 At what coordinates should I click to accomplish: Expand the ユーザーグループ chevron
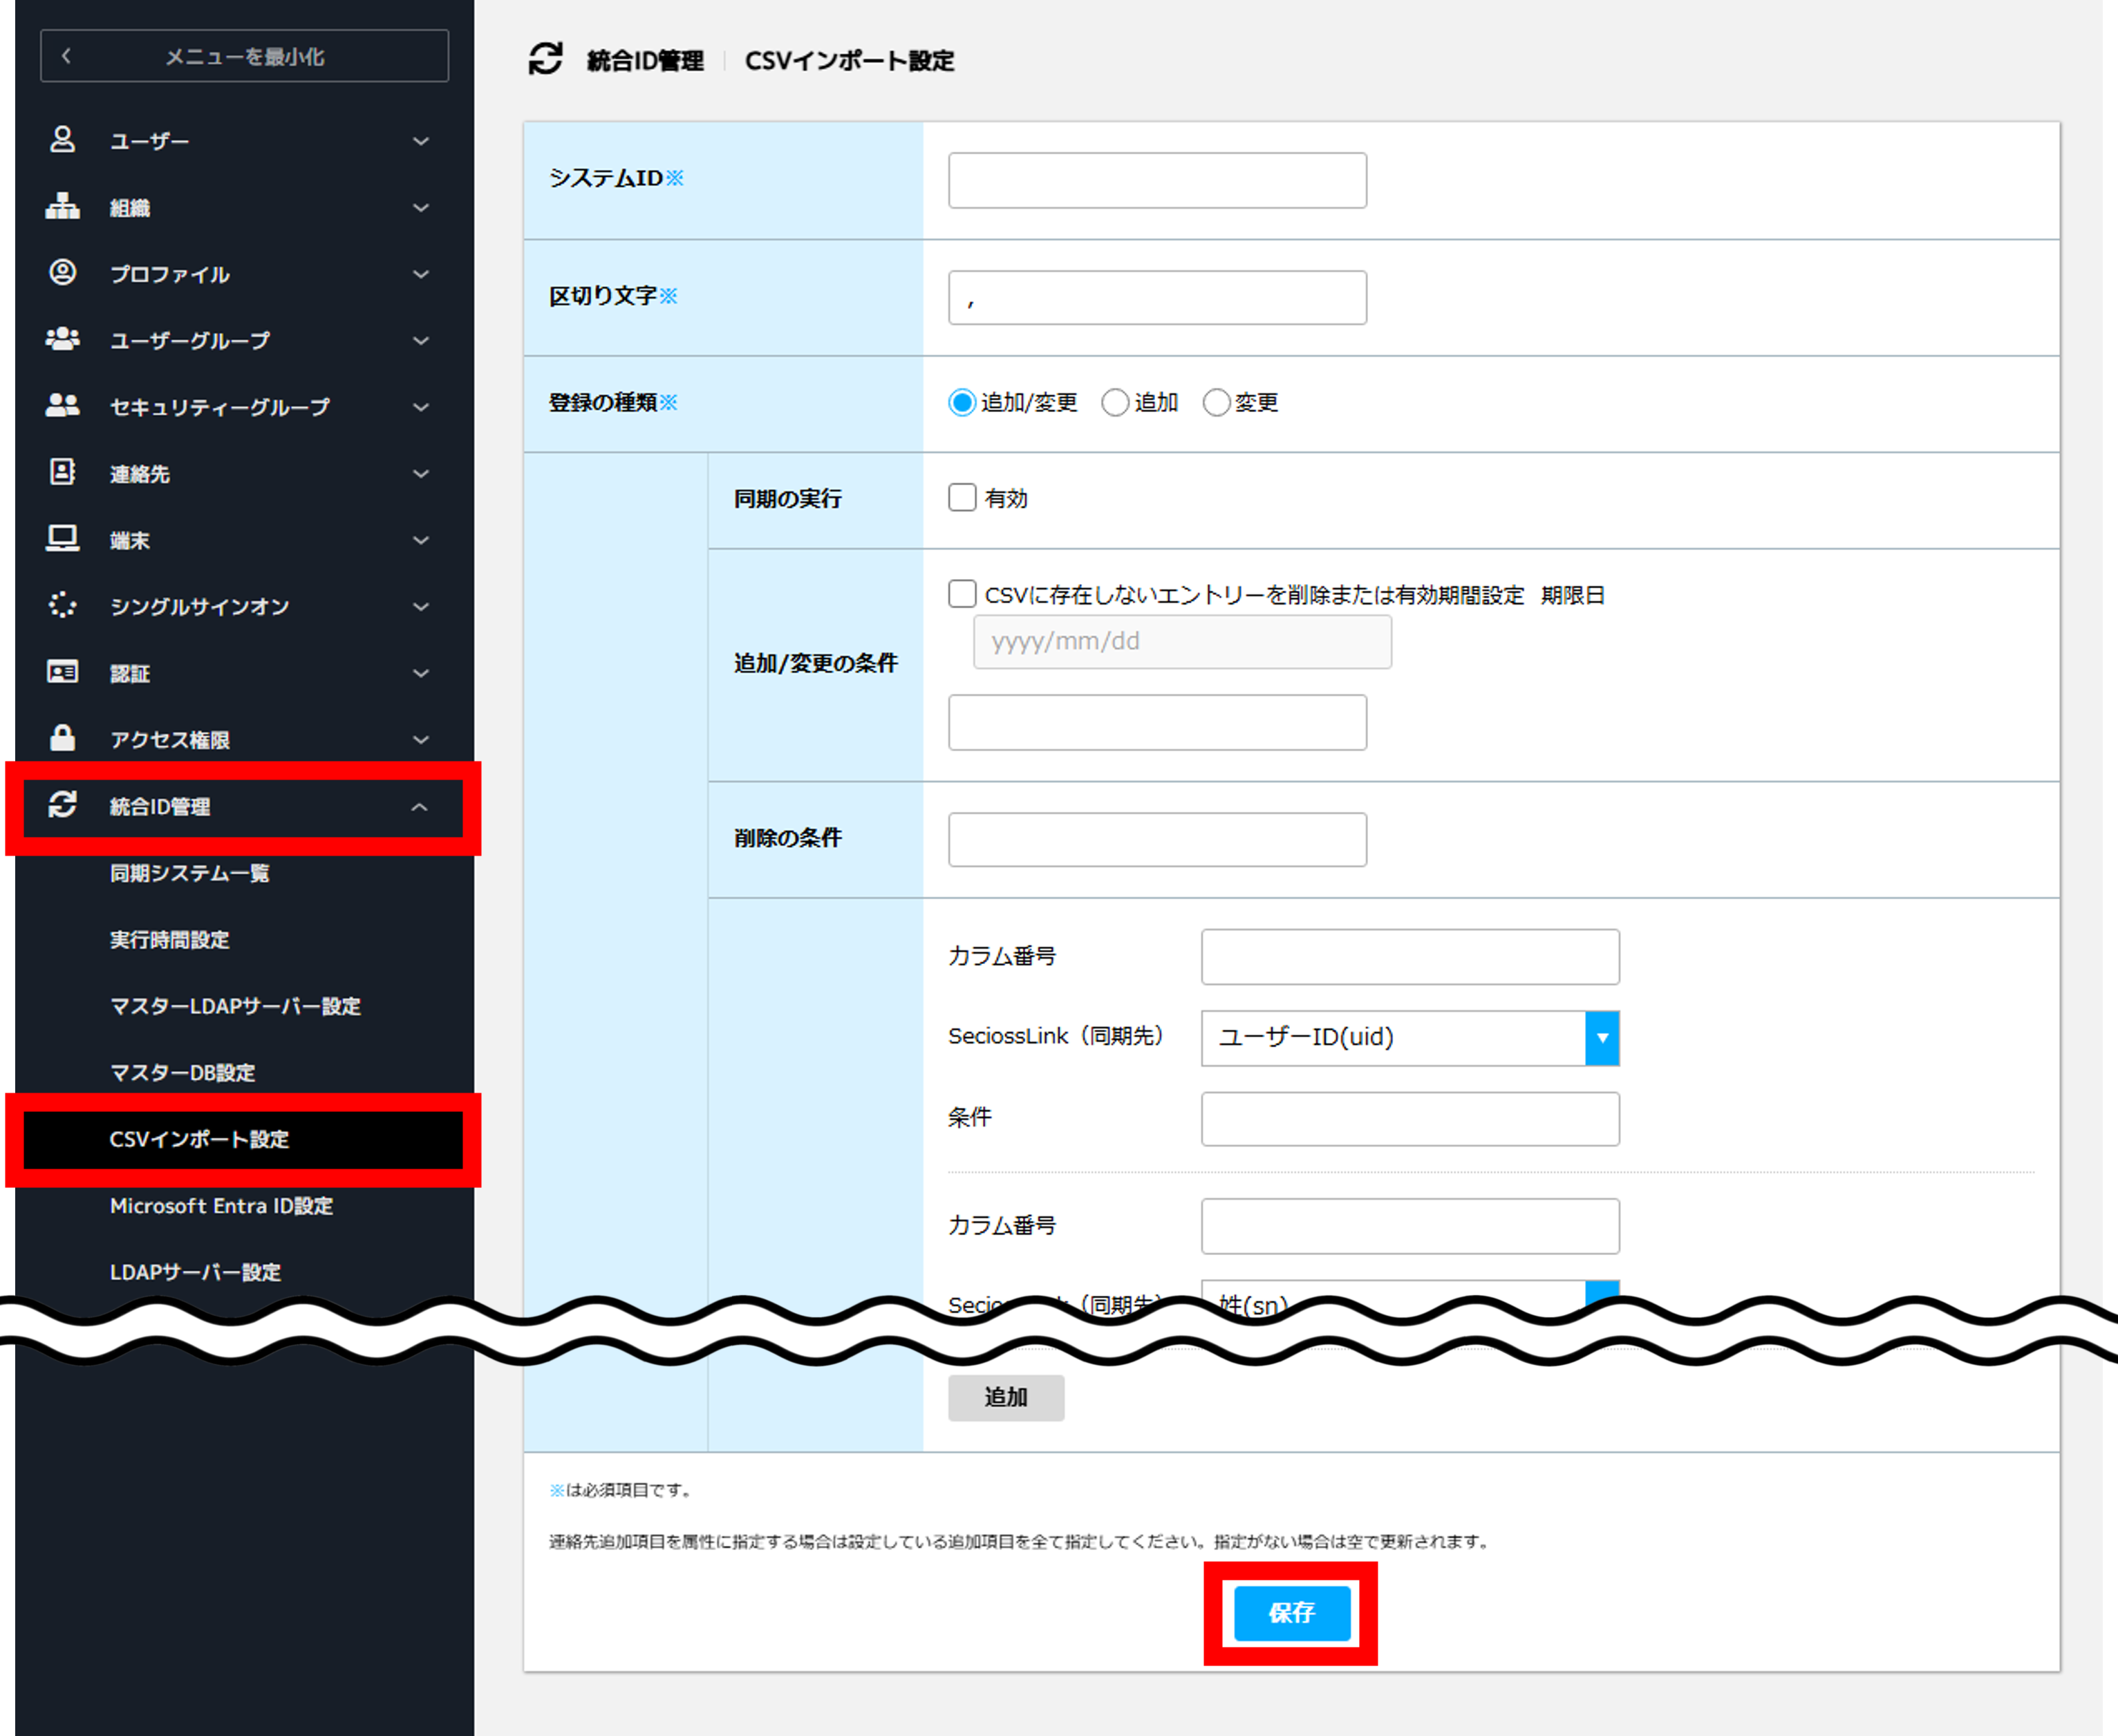coord(421,341)
